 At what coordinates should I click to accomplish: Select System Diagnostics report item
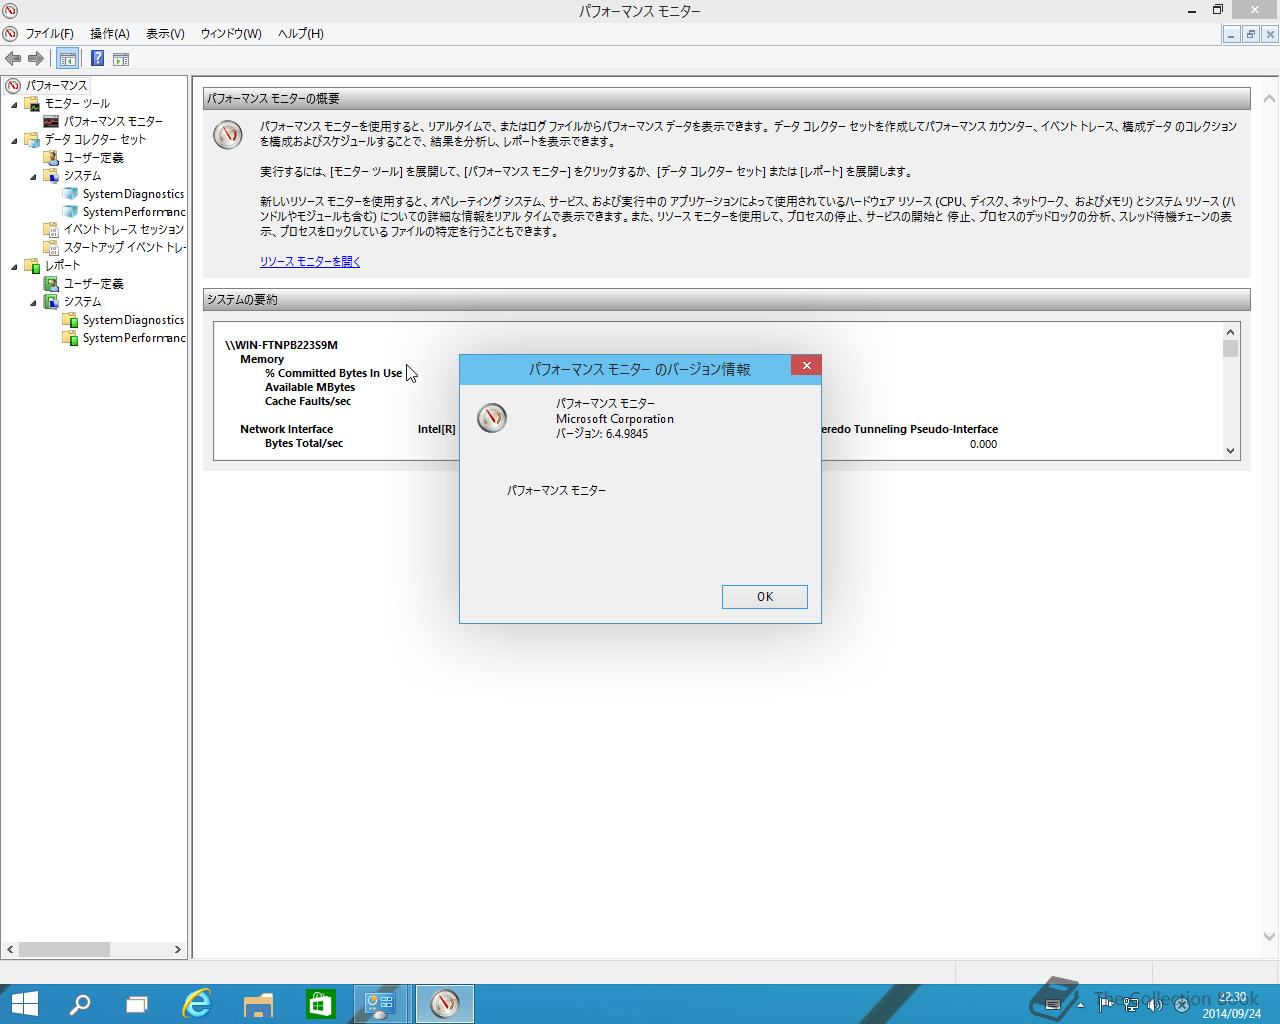(x=133, y=319)
